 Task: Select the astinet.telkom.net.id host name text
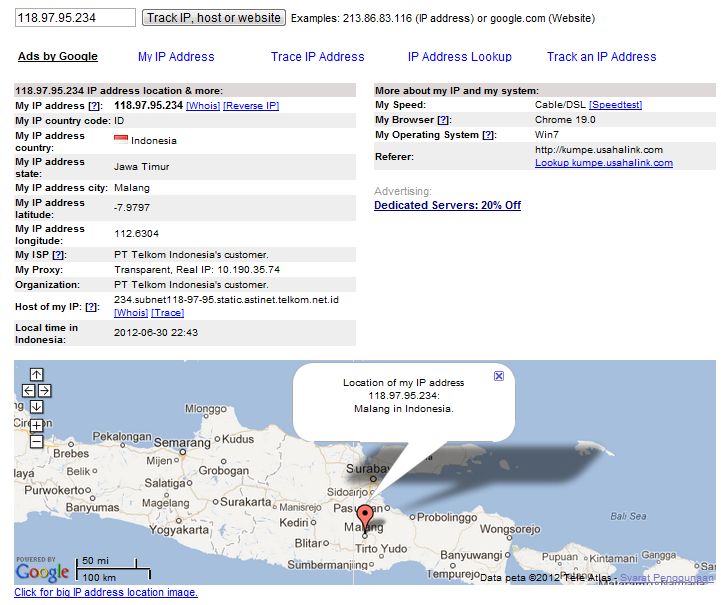tap(226, 300)
